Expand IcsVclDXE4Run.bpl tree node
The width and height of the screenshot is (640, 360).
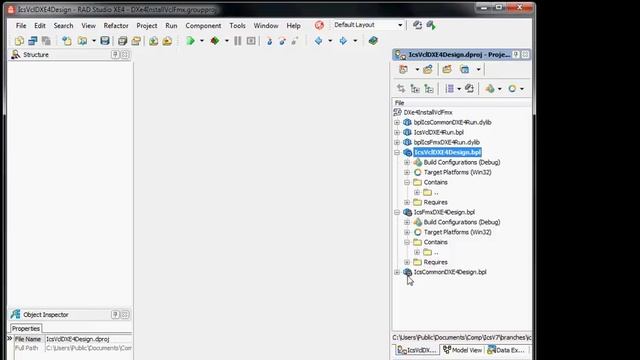[x=397, y=132]
